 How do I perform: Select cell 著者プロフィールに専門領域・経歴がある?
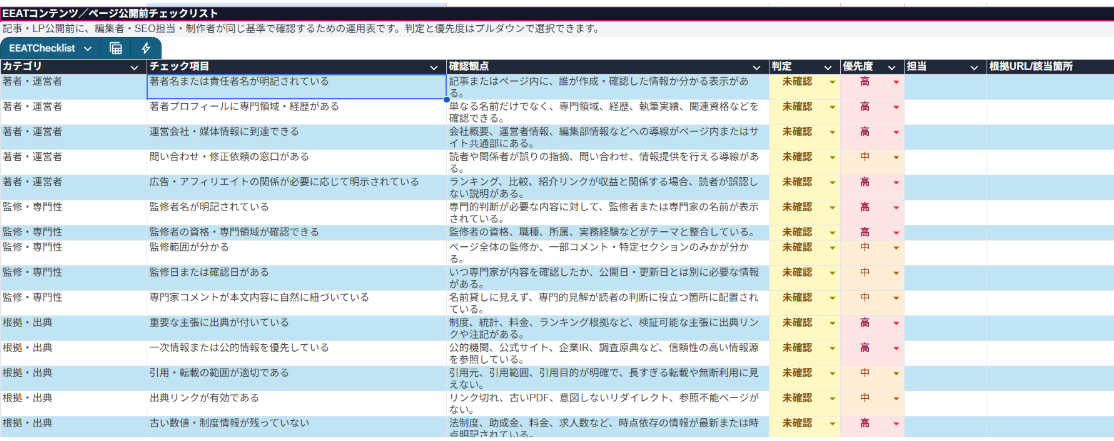[296, 112]
